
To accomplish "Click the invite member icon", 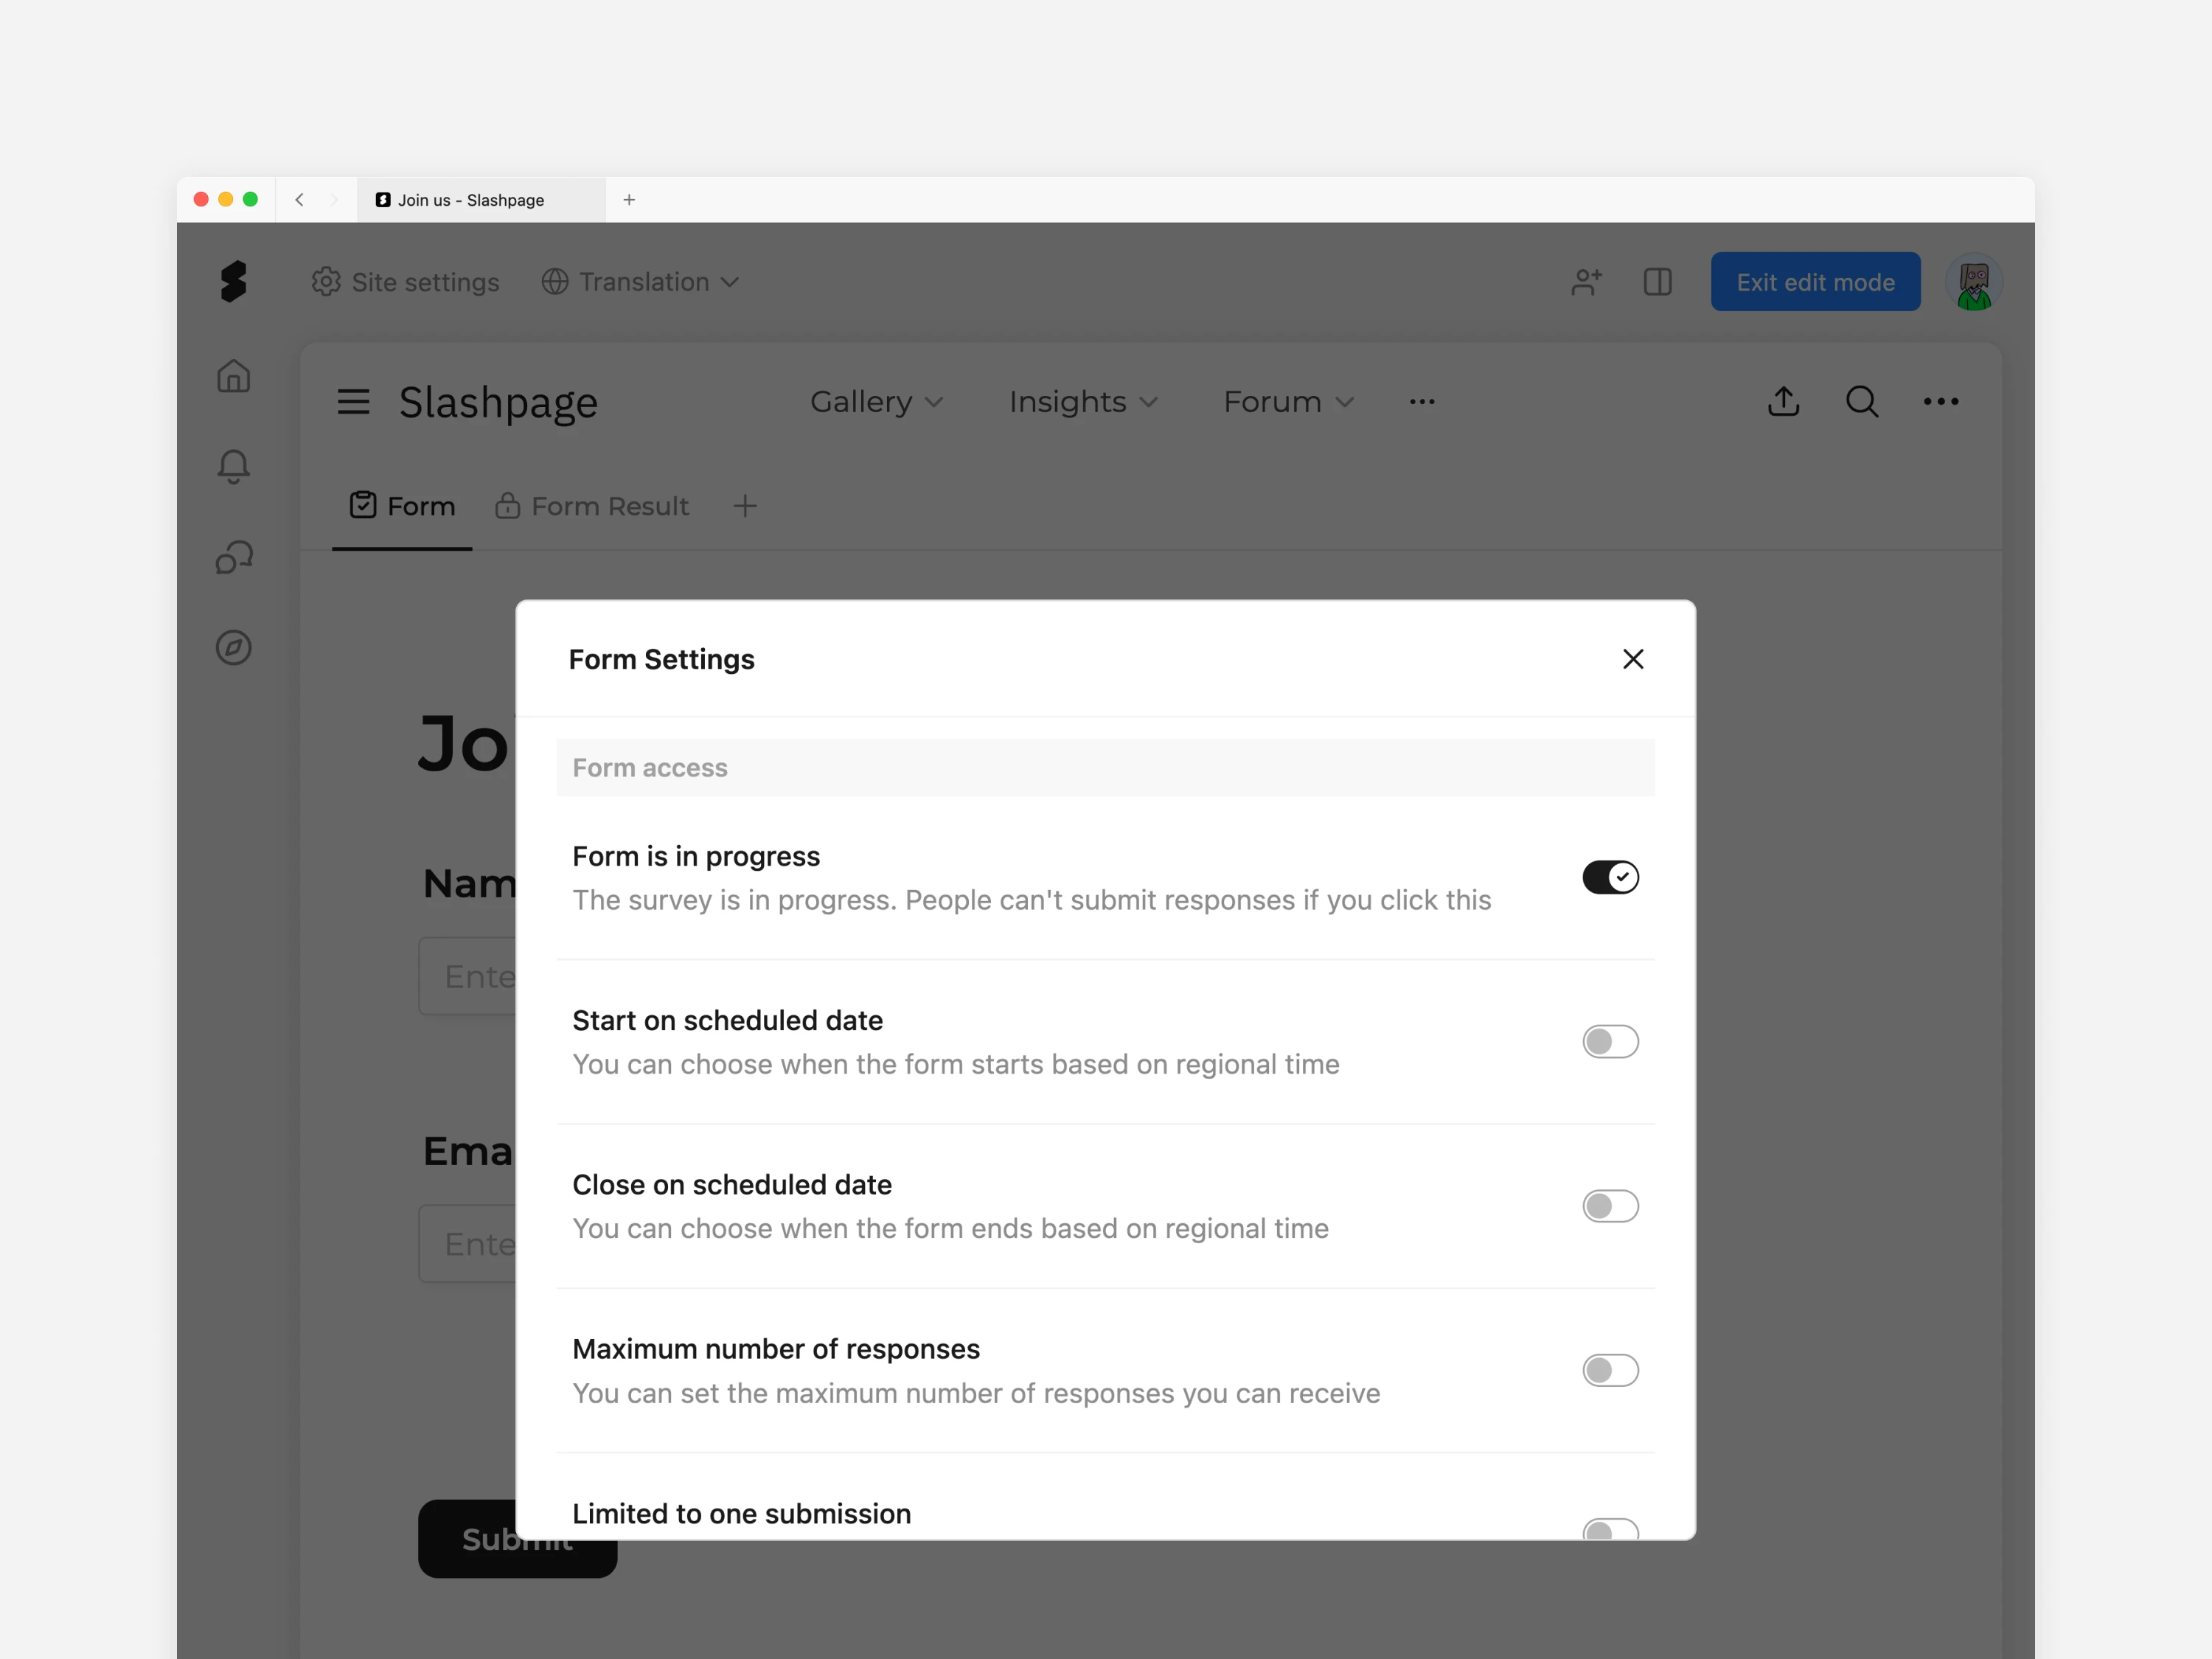I will [x=1586, y=282].
